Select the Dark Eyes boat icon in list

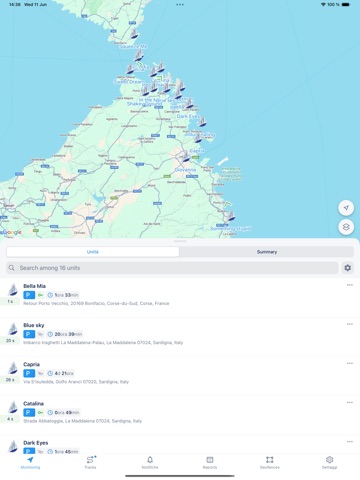(x=13, y=446)
